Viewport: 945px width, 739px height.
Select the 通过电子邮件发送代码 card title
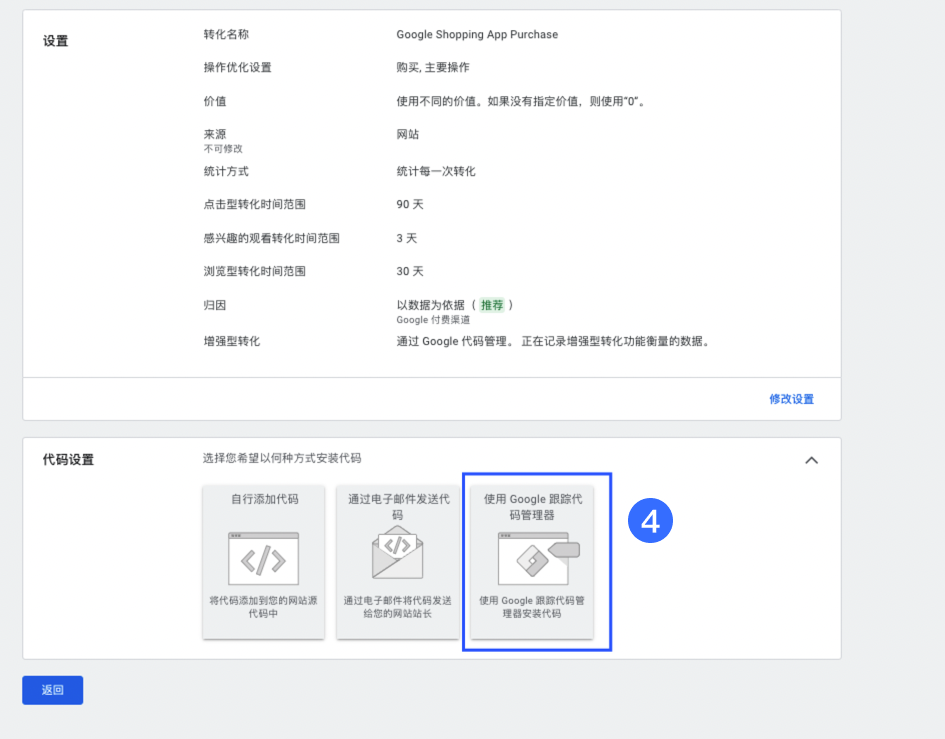[x=398, y=507]
